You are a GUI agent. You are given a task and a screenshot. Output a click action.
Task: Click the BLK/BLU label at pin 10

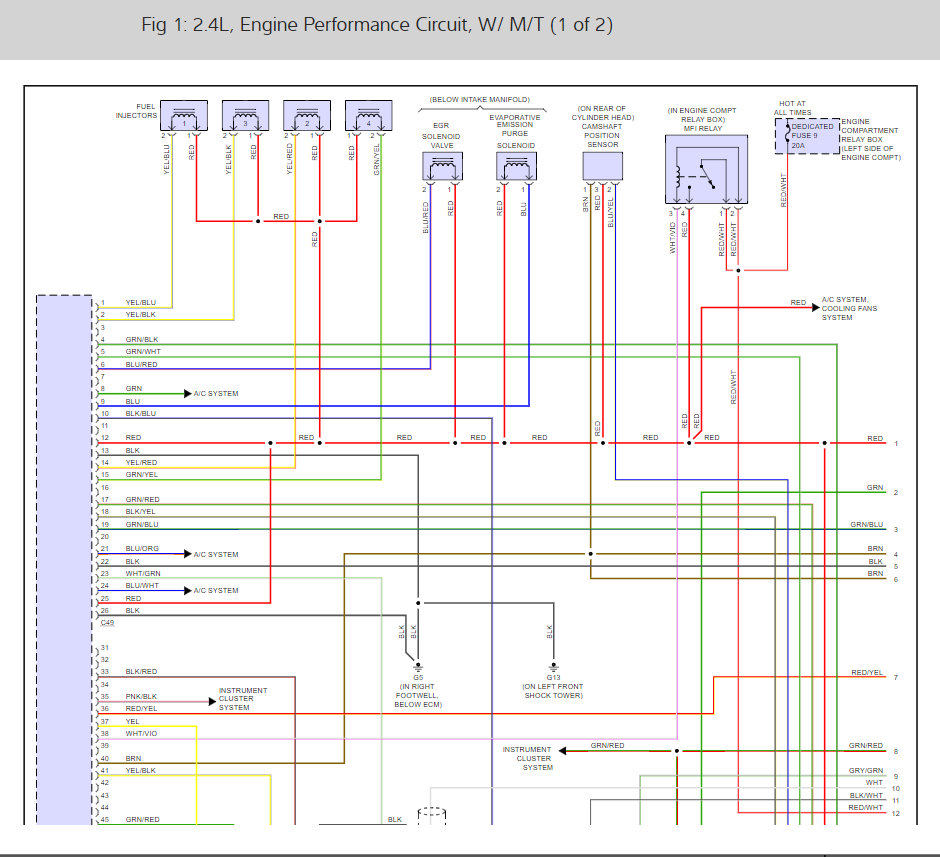[x=141, y=414]
